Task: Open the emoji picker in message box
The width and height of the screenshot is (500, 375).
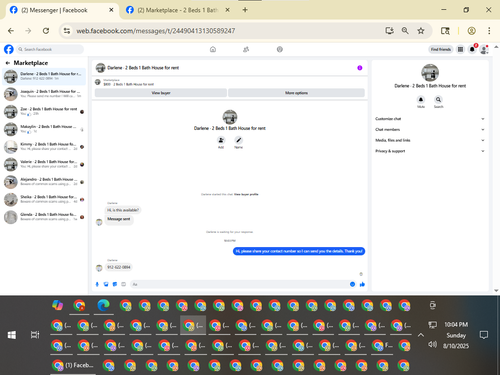Action: pos(352,284)
